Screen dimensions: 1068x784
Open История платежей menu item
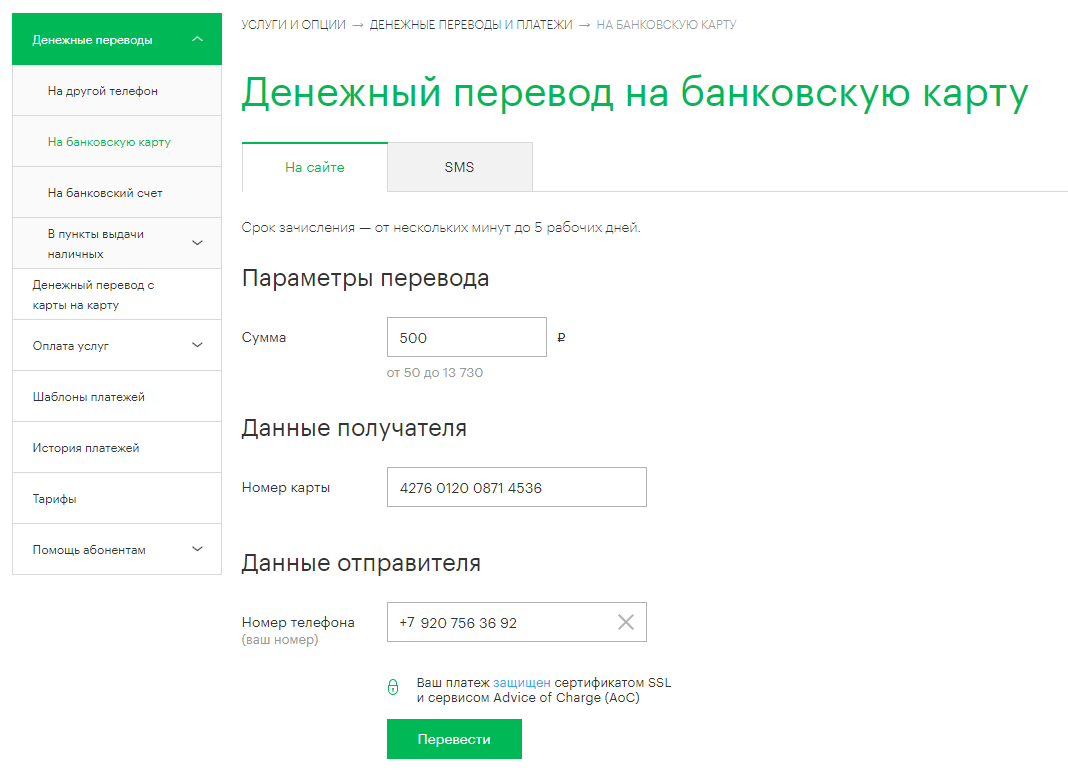tap(117, 448)
